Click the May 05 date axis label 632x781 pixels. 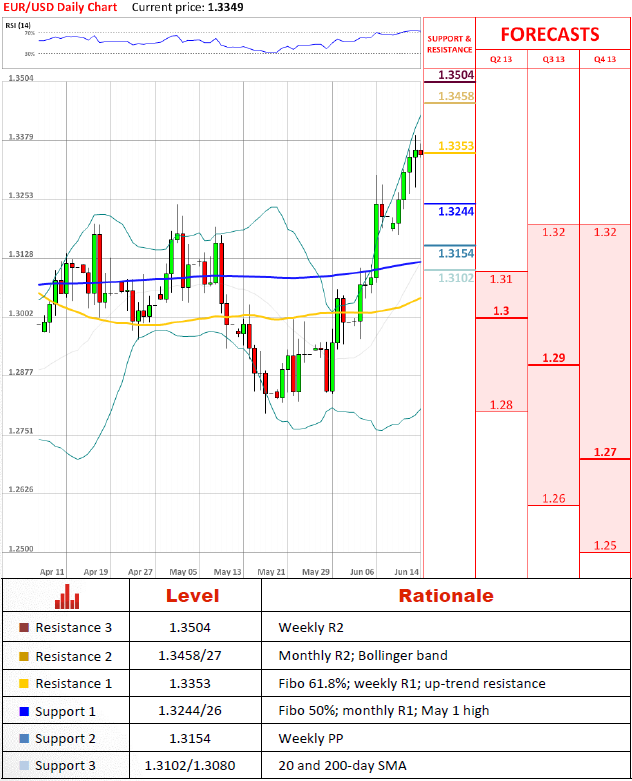click(183, 572)
